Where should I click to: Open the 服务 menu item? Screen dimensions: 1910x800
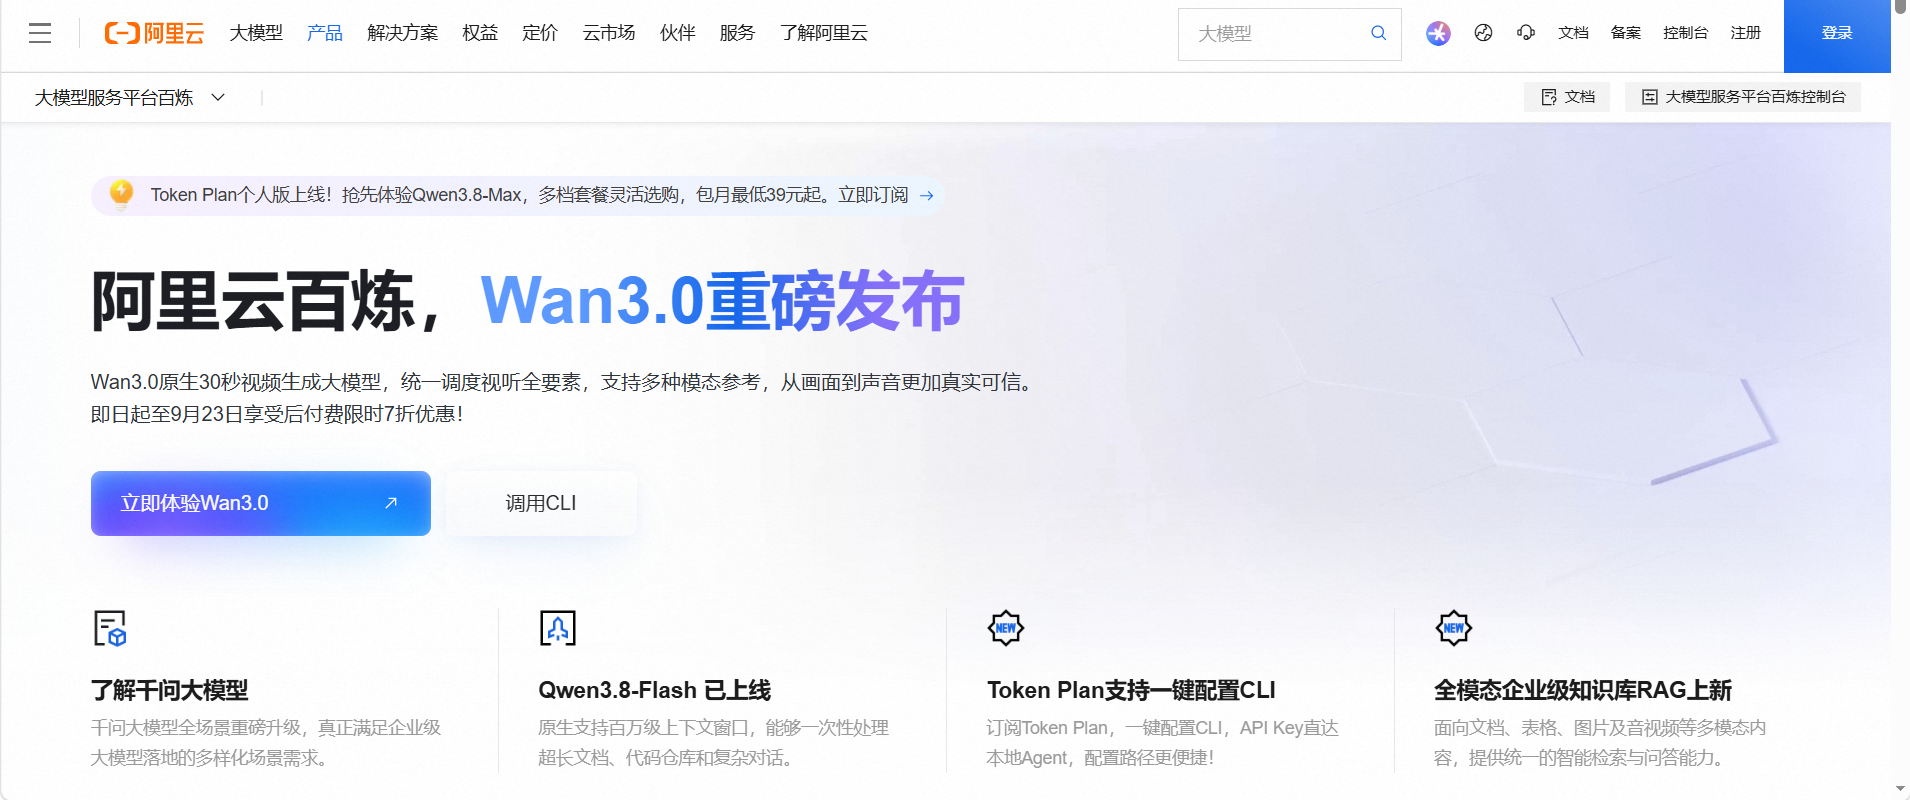coord(737,33)
